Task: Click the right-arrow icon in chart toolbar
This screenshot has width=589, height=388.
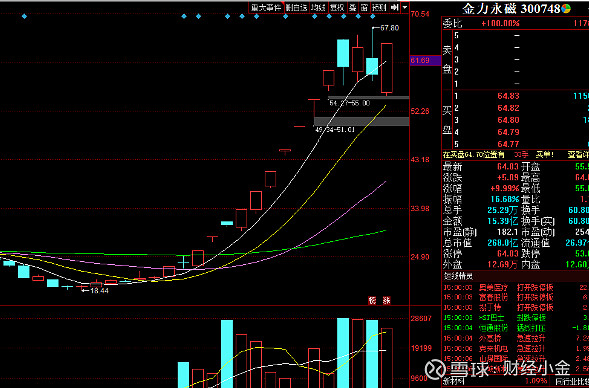Action: click(394, 8)
